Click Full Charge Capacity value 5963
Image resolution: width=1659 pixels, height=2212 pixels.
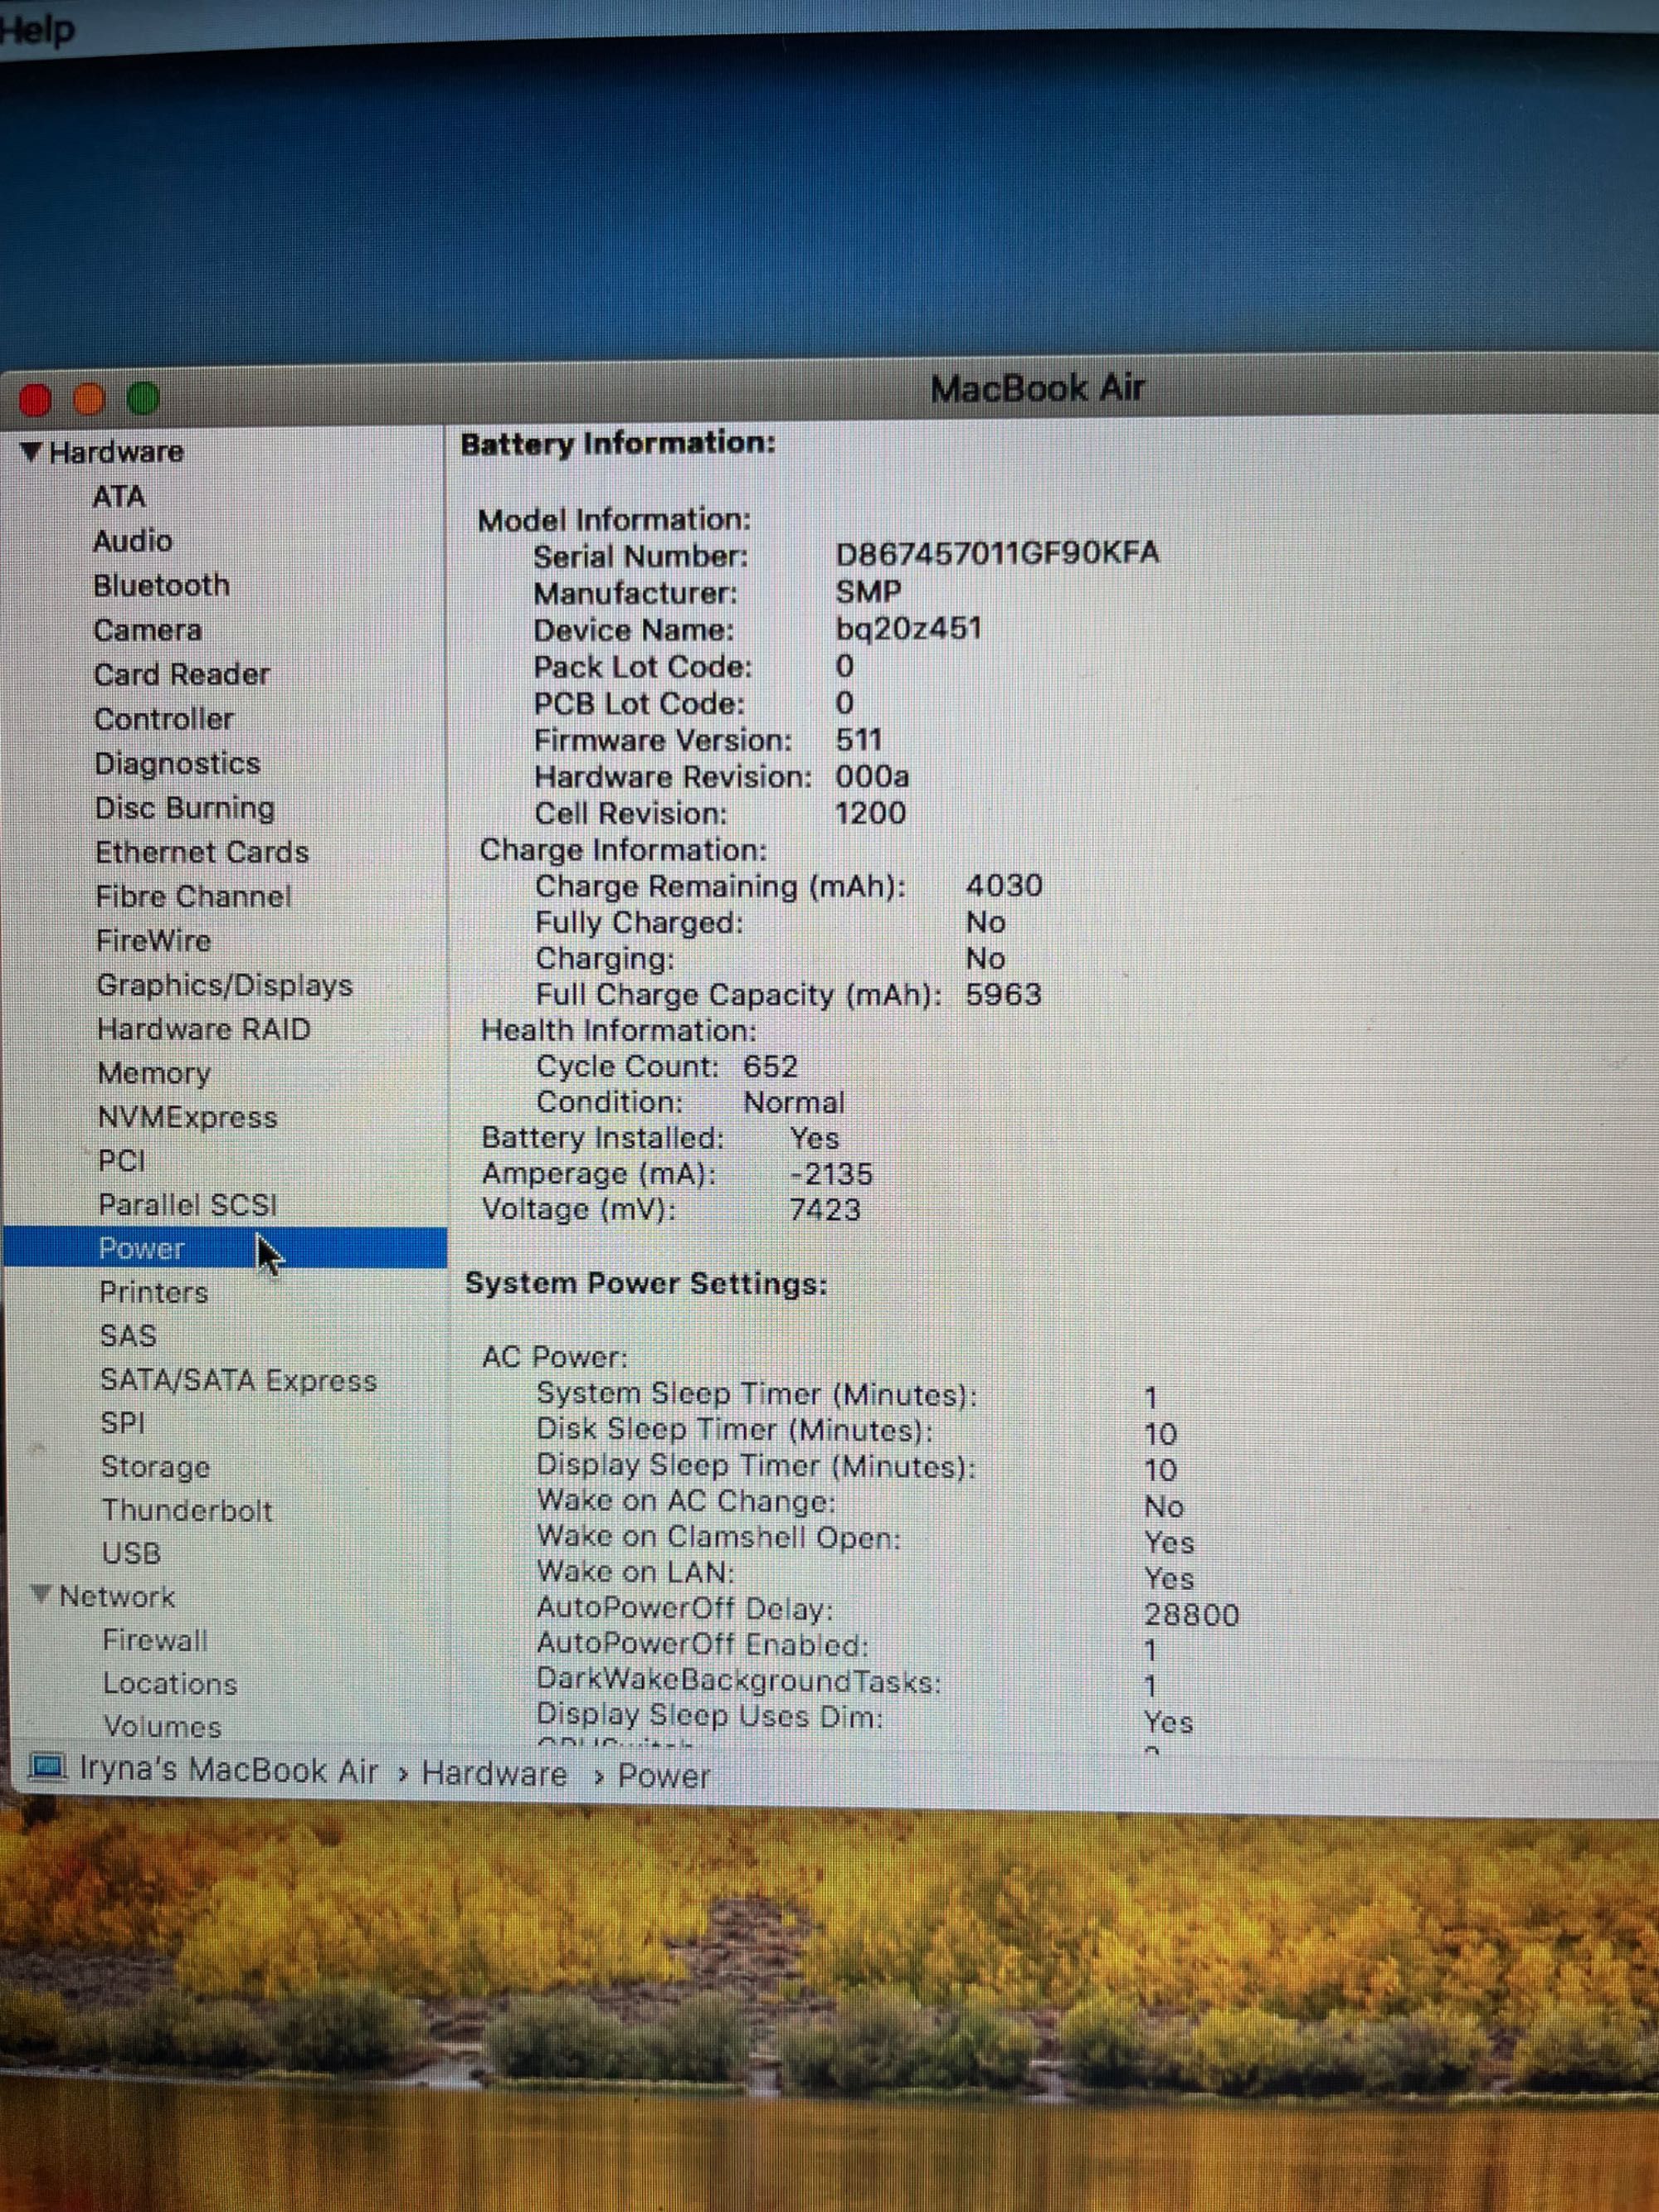tap(1003, 994)
